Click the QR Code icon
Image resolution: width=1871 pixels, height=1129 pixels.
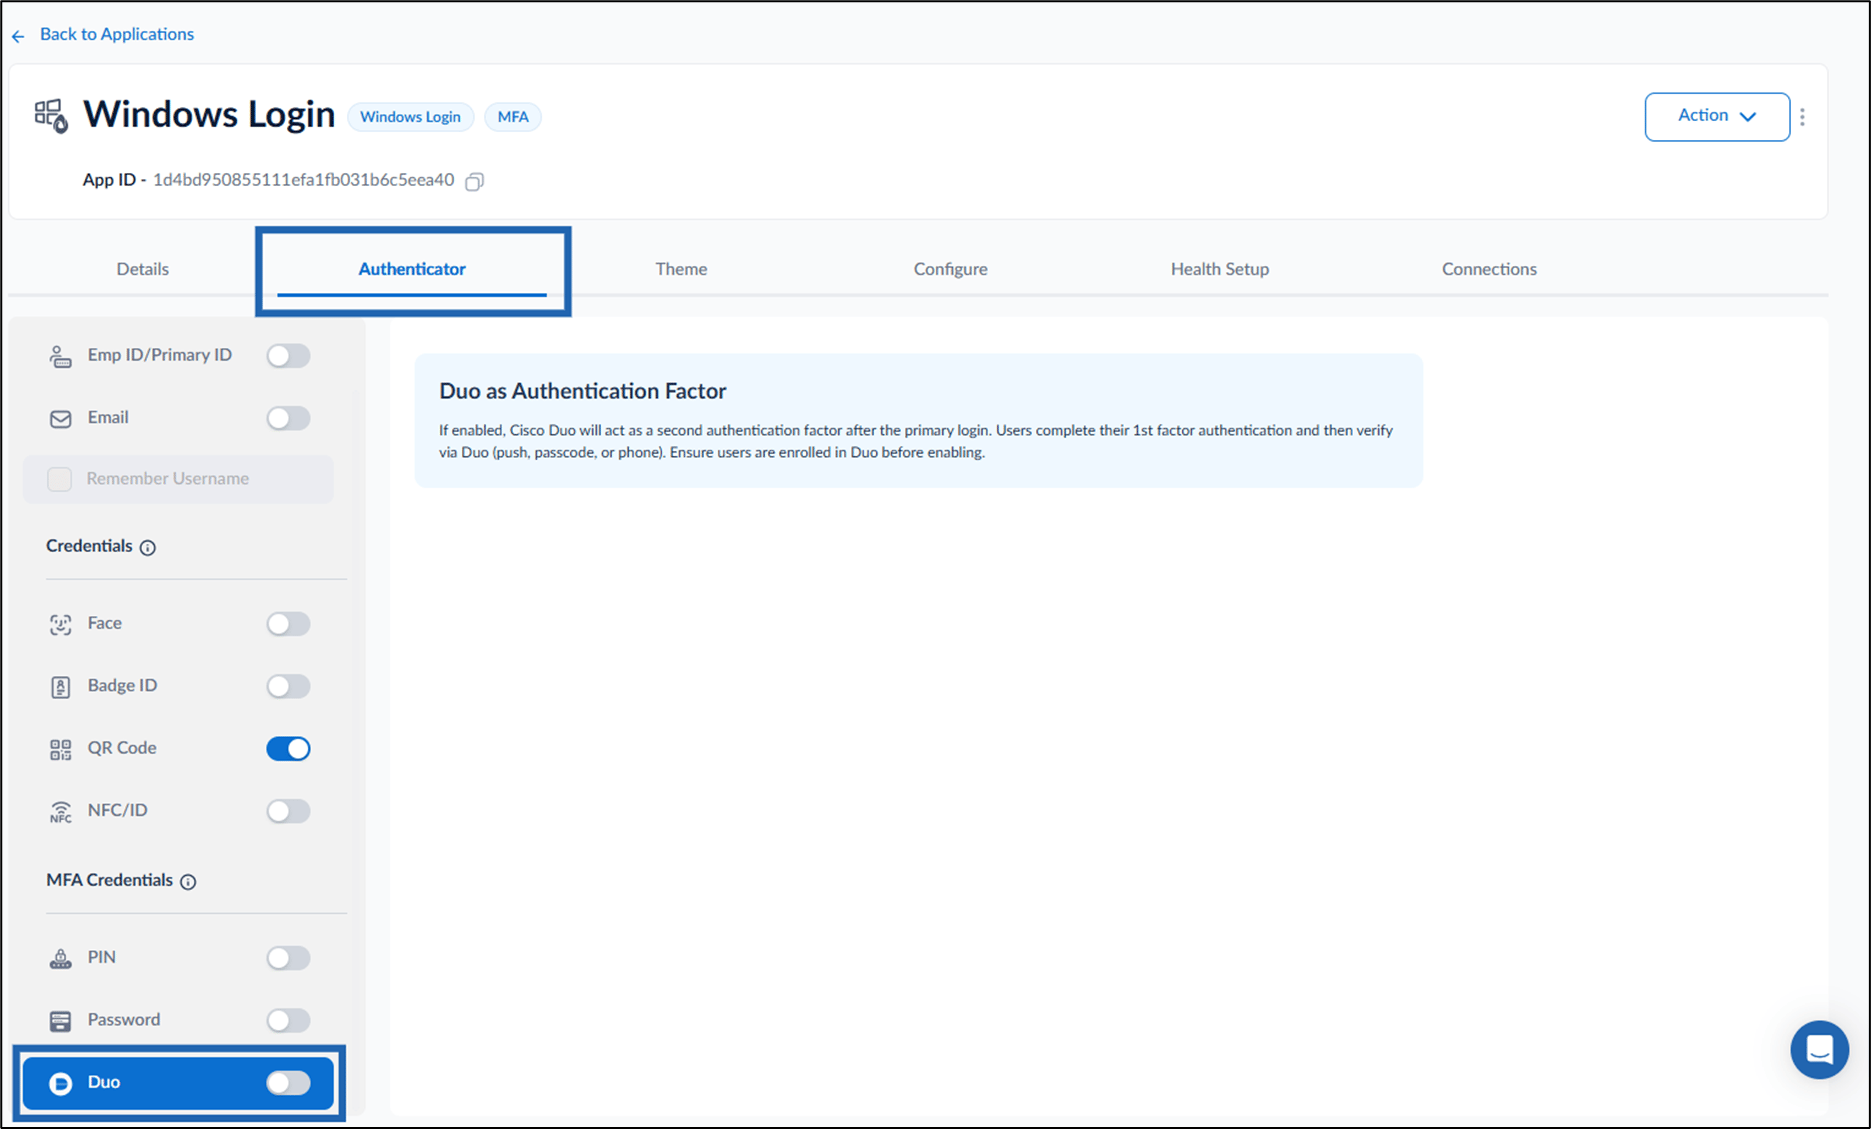coord(60,749)
